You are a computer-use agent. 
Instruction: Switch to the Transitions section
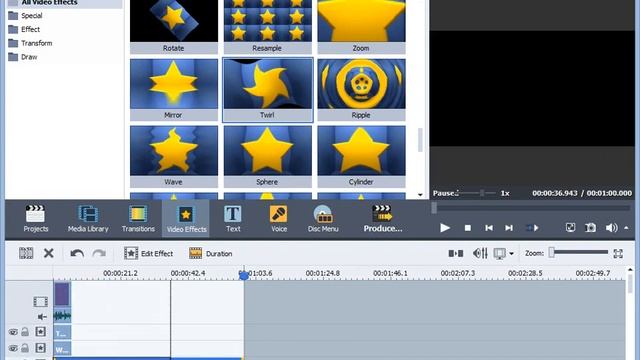138,219
